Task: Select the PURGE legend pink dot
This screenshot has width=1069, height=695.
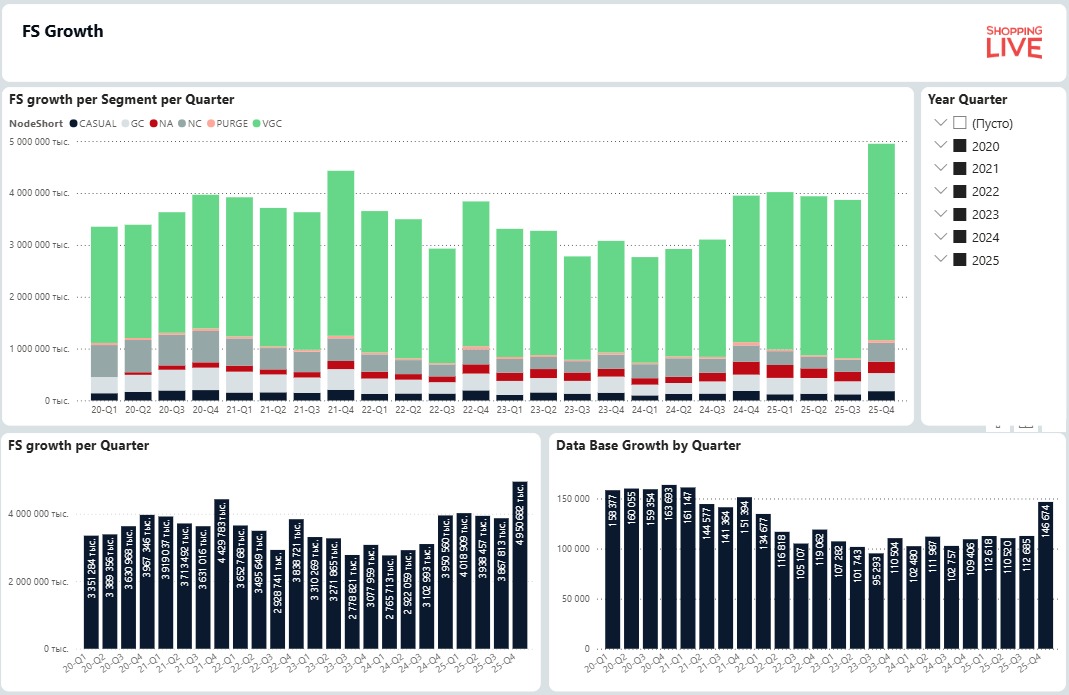Action: [211, 123]
